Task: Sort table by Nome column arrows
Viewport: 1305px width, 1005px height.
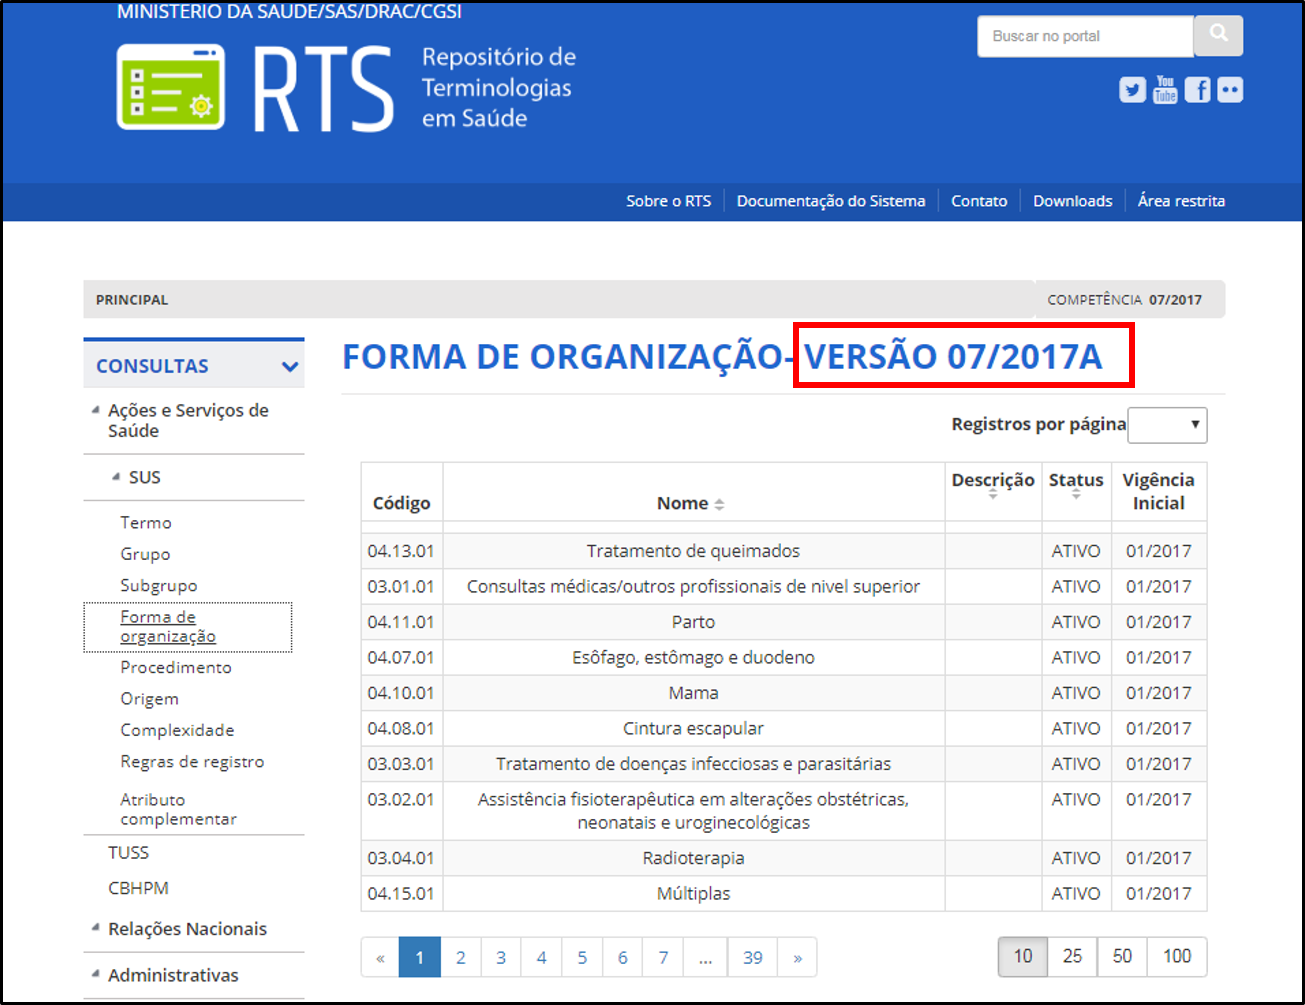Action: (719, 505)
